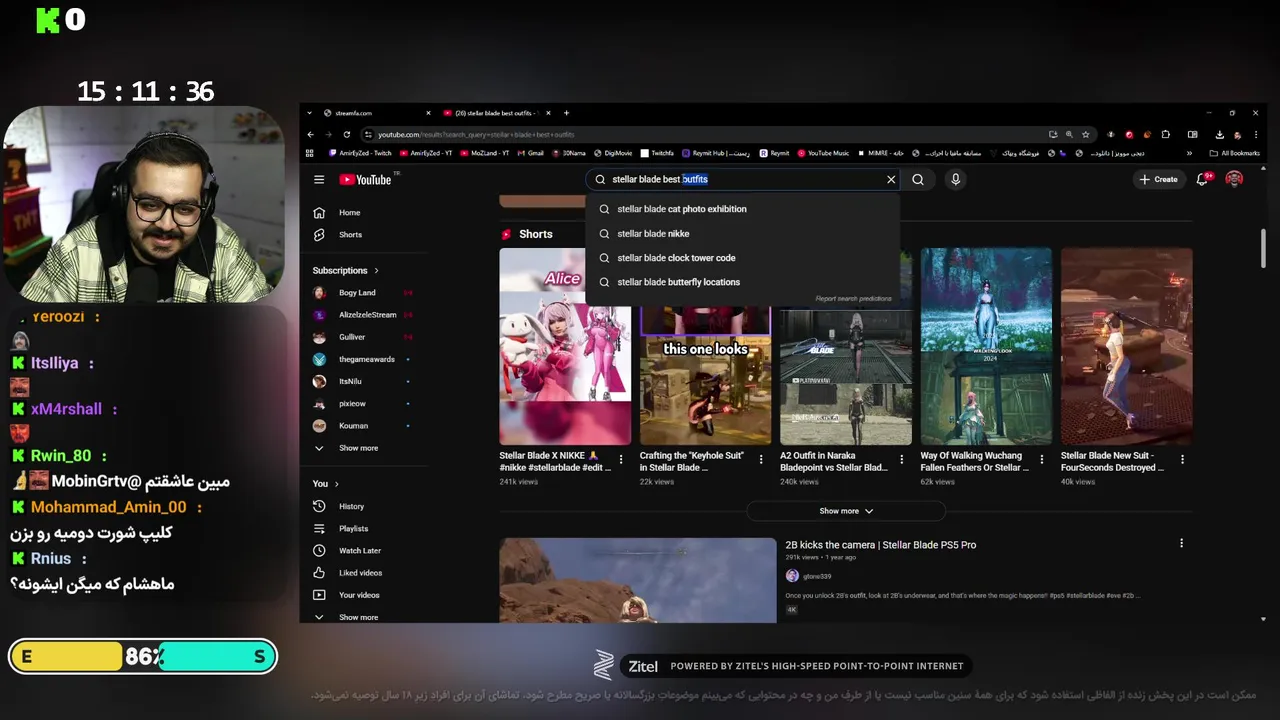This screenshot has height=720, width=1280.
Task: Expand Show more under Shorts shelf
Action: pyautogui.click(x=846, y=511)
